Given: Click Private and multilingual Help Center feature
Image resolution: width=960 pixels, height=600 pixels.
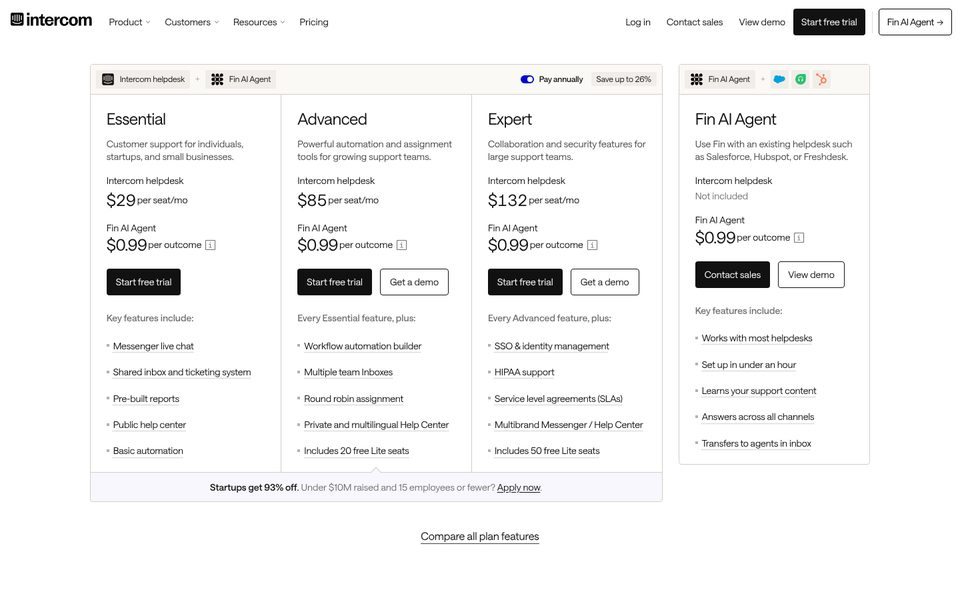Looking at the screenshot, I should 377,425.
